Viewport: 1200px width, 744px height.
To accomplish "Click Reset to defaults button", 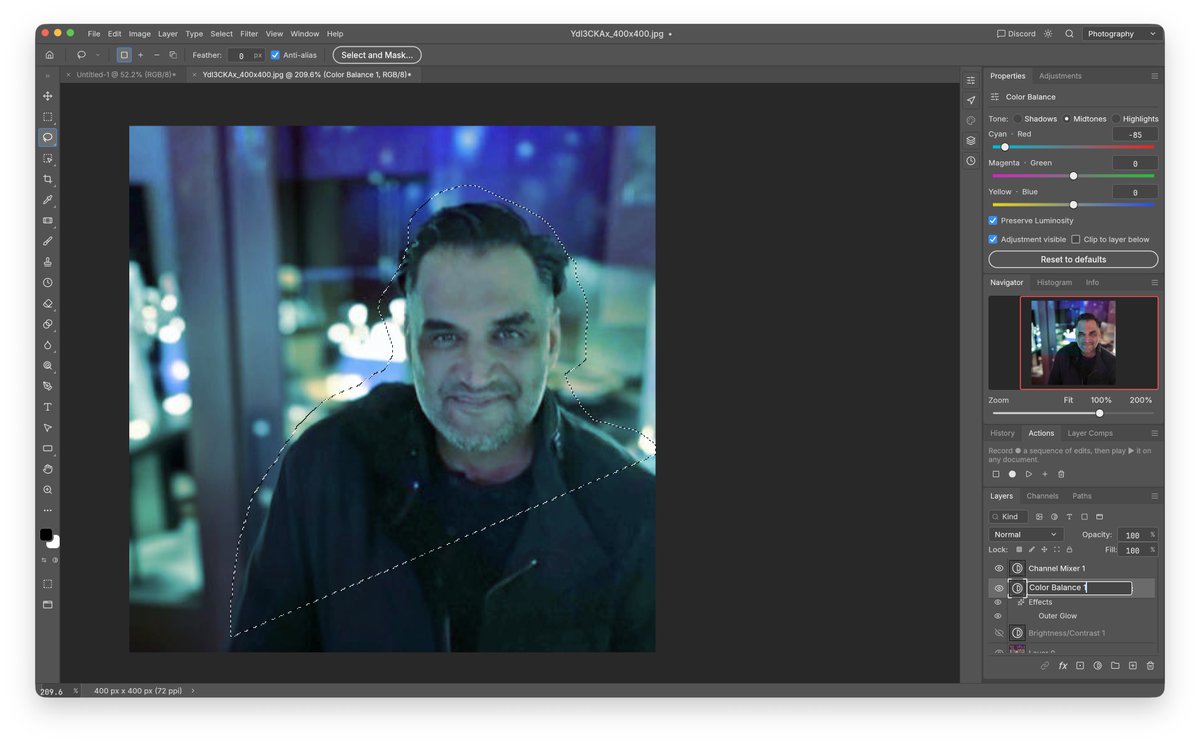I will click(x=1073, y=260).
